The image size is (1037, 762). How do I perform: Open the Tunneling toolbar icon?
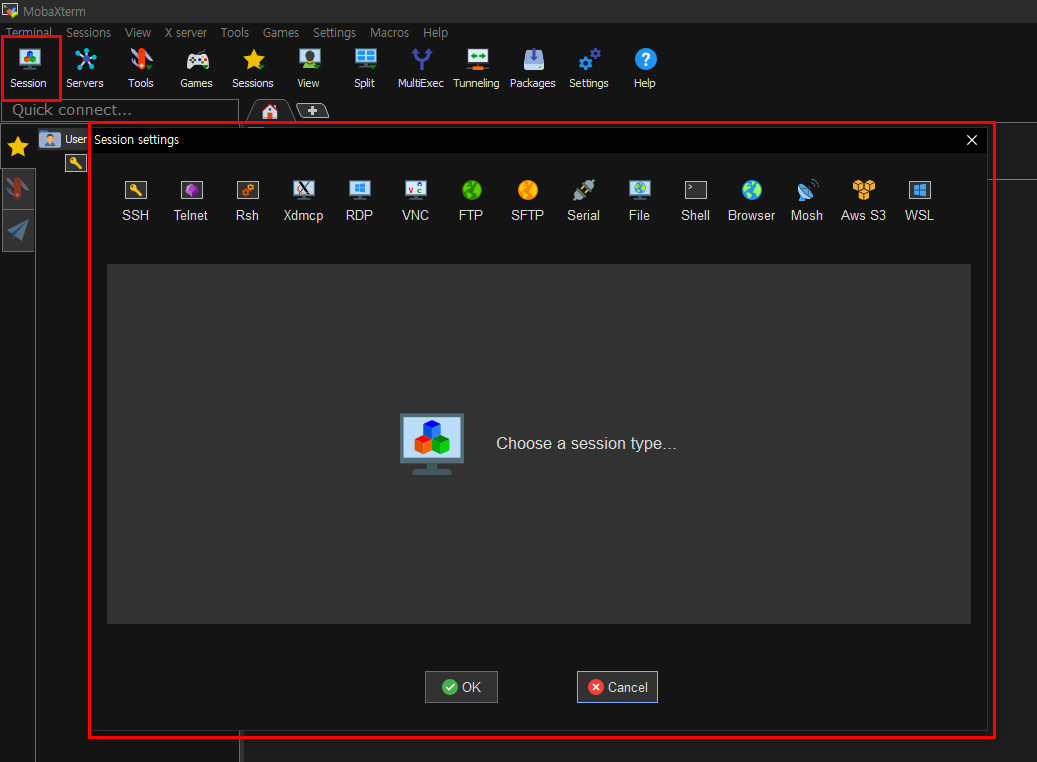point(476,68)
